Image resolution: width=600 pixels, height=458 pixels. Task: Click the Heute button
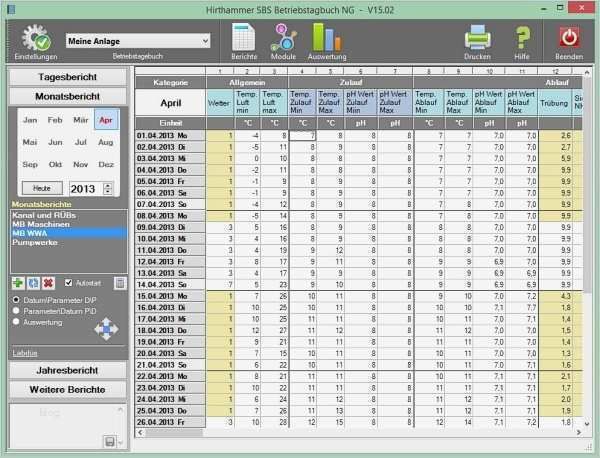(x=42, y=188)
